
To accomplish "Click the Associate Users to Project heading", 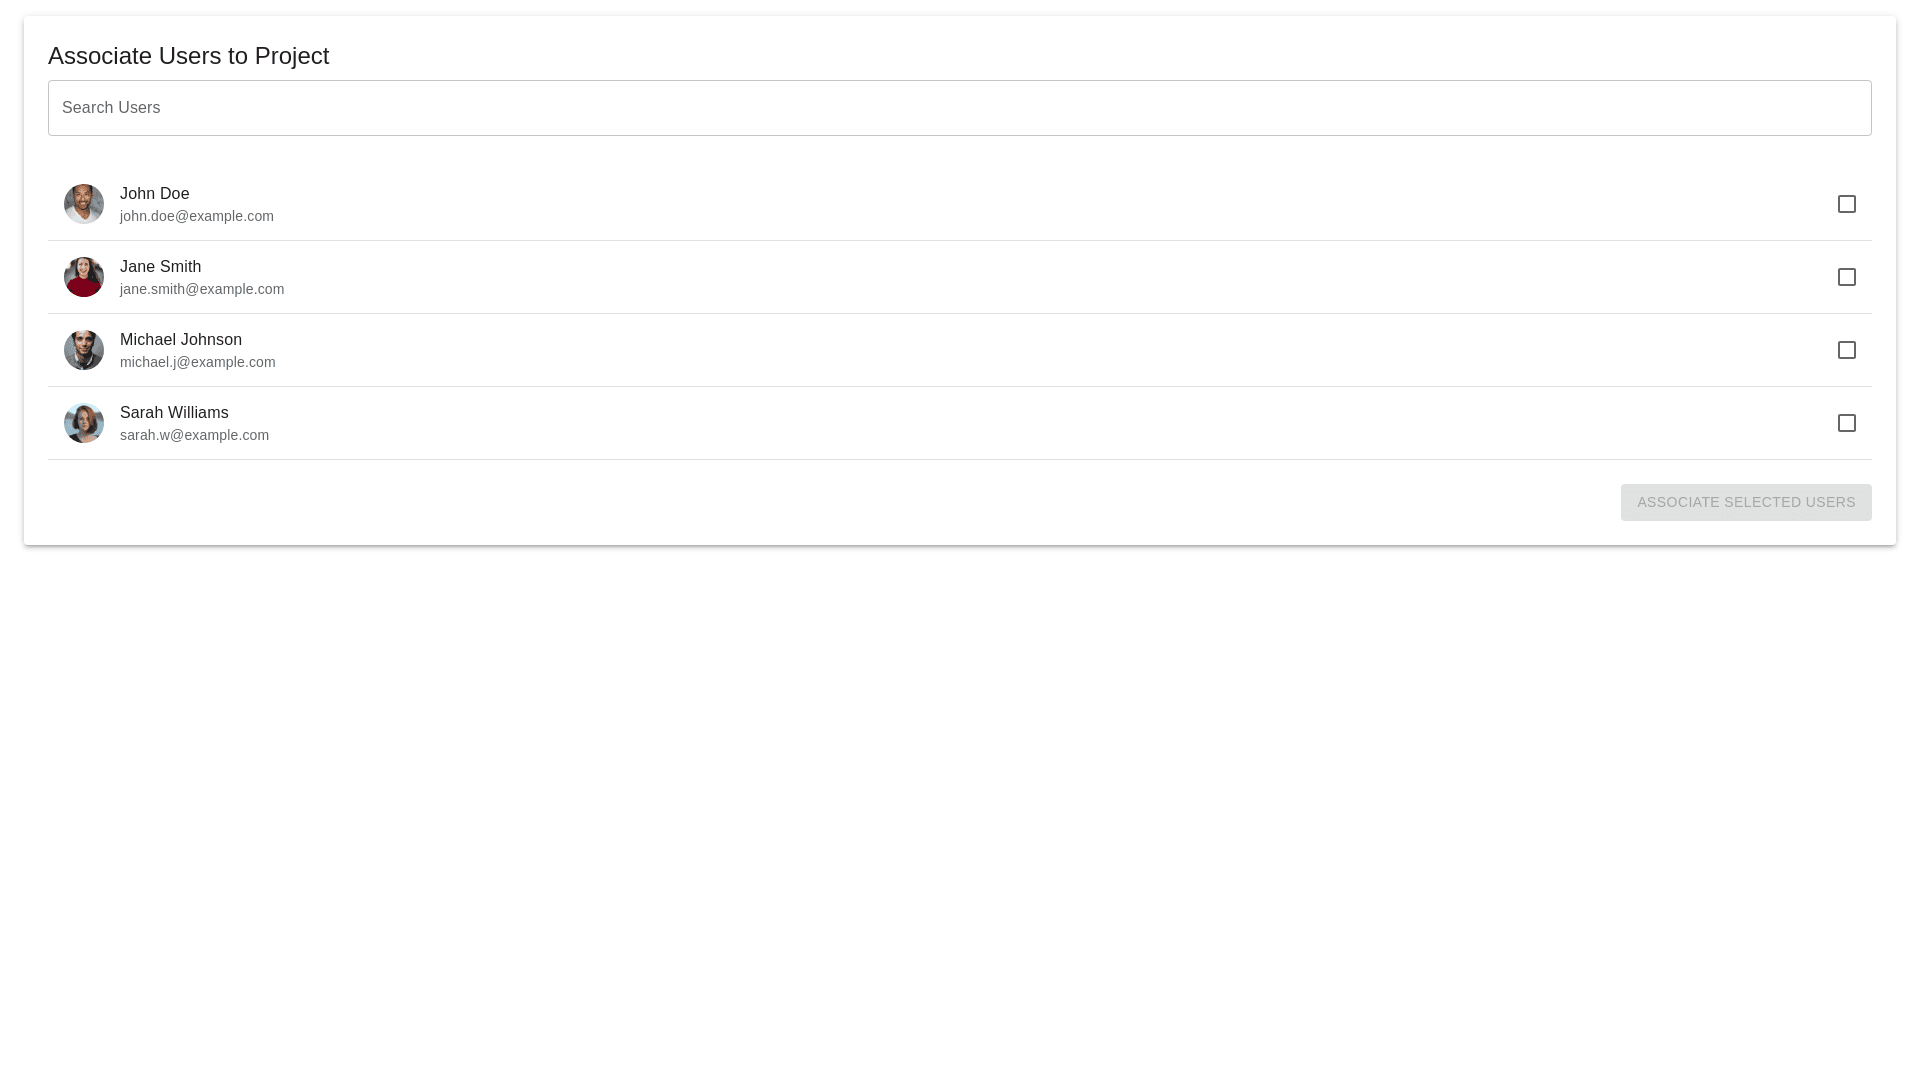I will [x=188, y=56].
